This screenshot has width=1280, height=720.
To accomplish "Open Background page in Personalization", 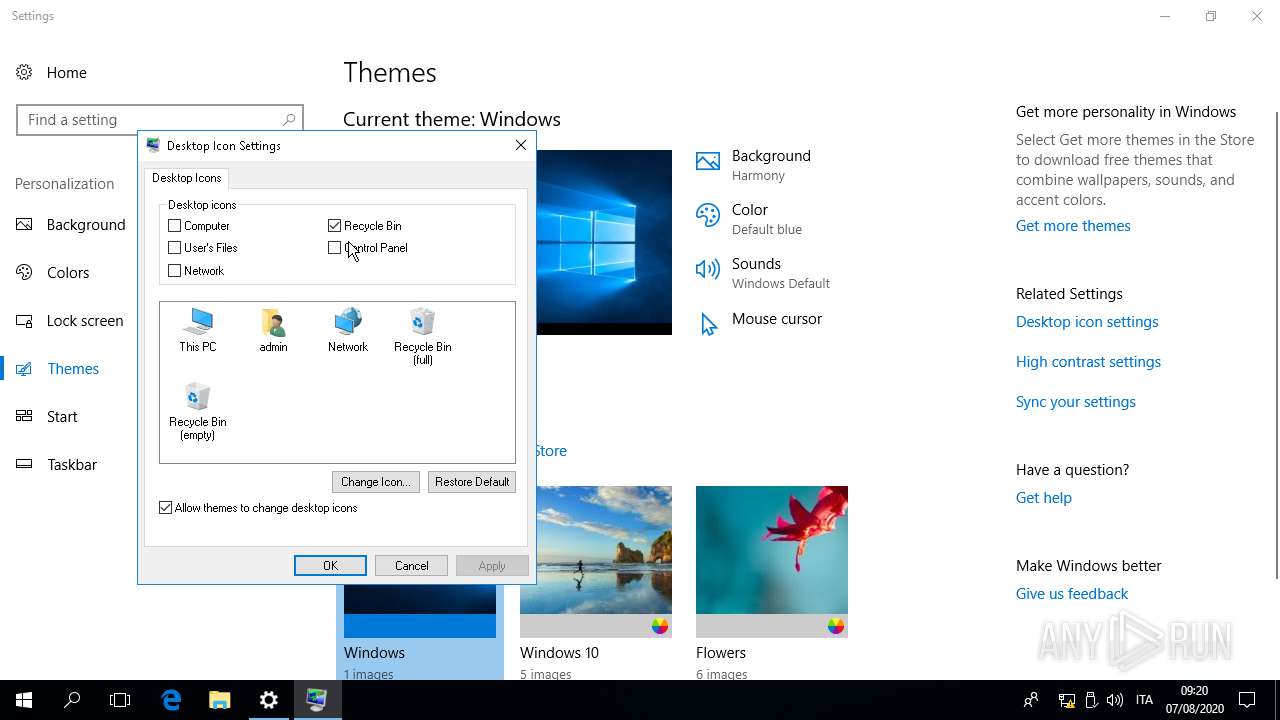I will [x=86, y=224].
